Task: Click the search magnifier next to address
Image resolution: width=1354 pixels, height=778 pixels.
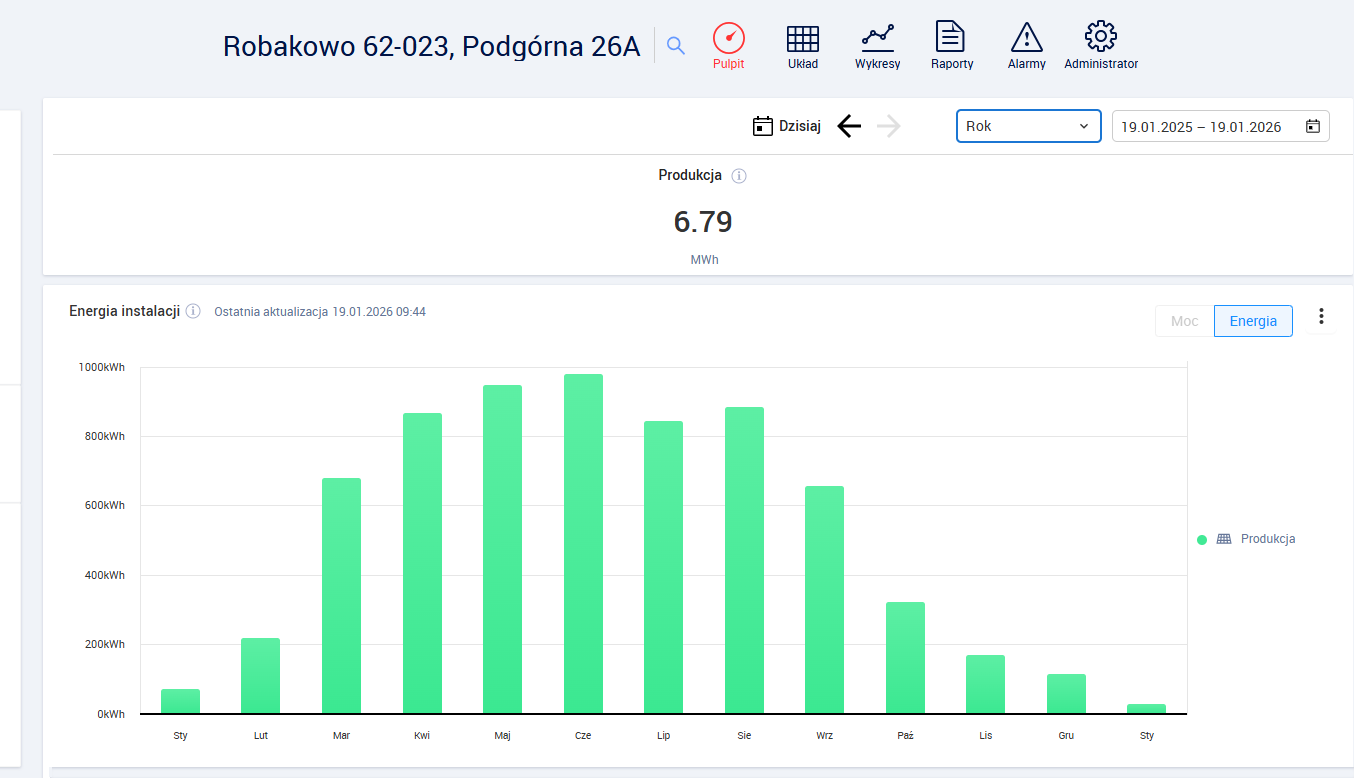Action: pyautogui.click(x=676, y=46)
